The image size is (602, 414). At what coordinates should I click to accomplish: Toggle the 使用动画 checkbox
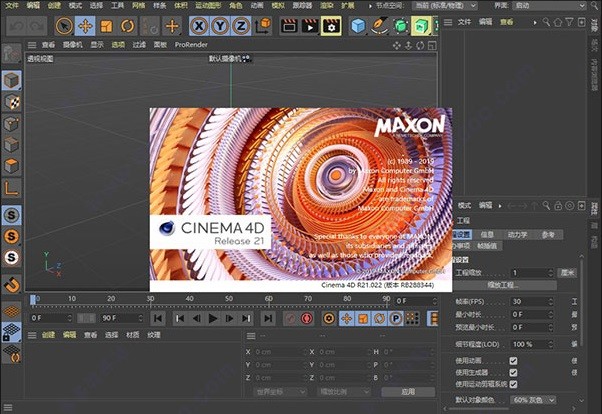513,361
